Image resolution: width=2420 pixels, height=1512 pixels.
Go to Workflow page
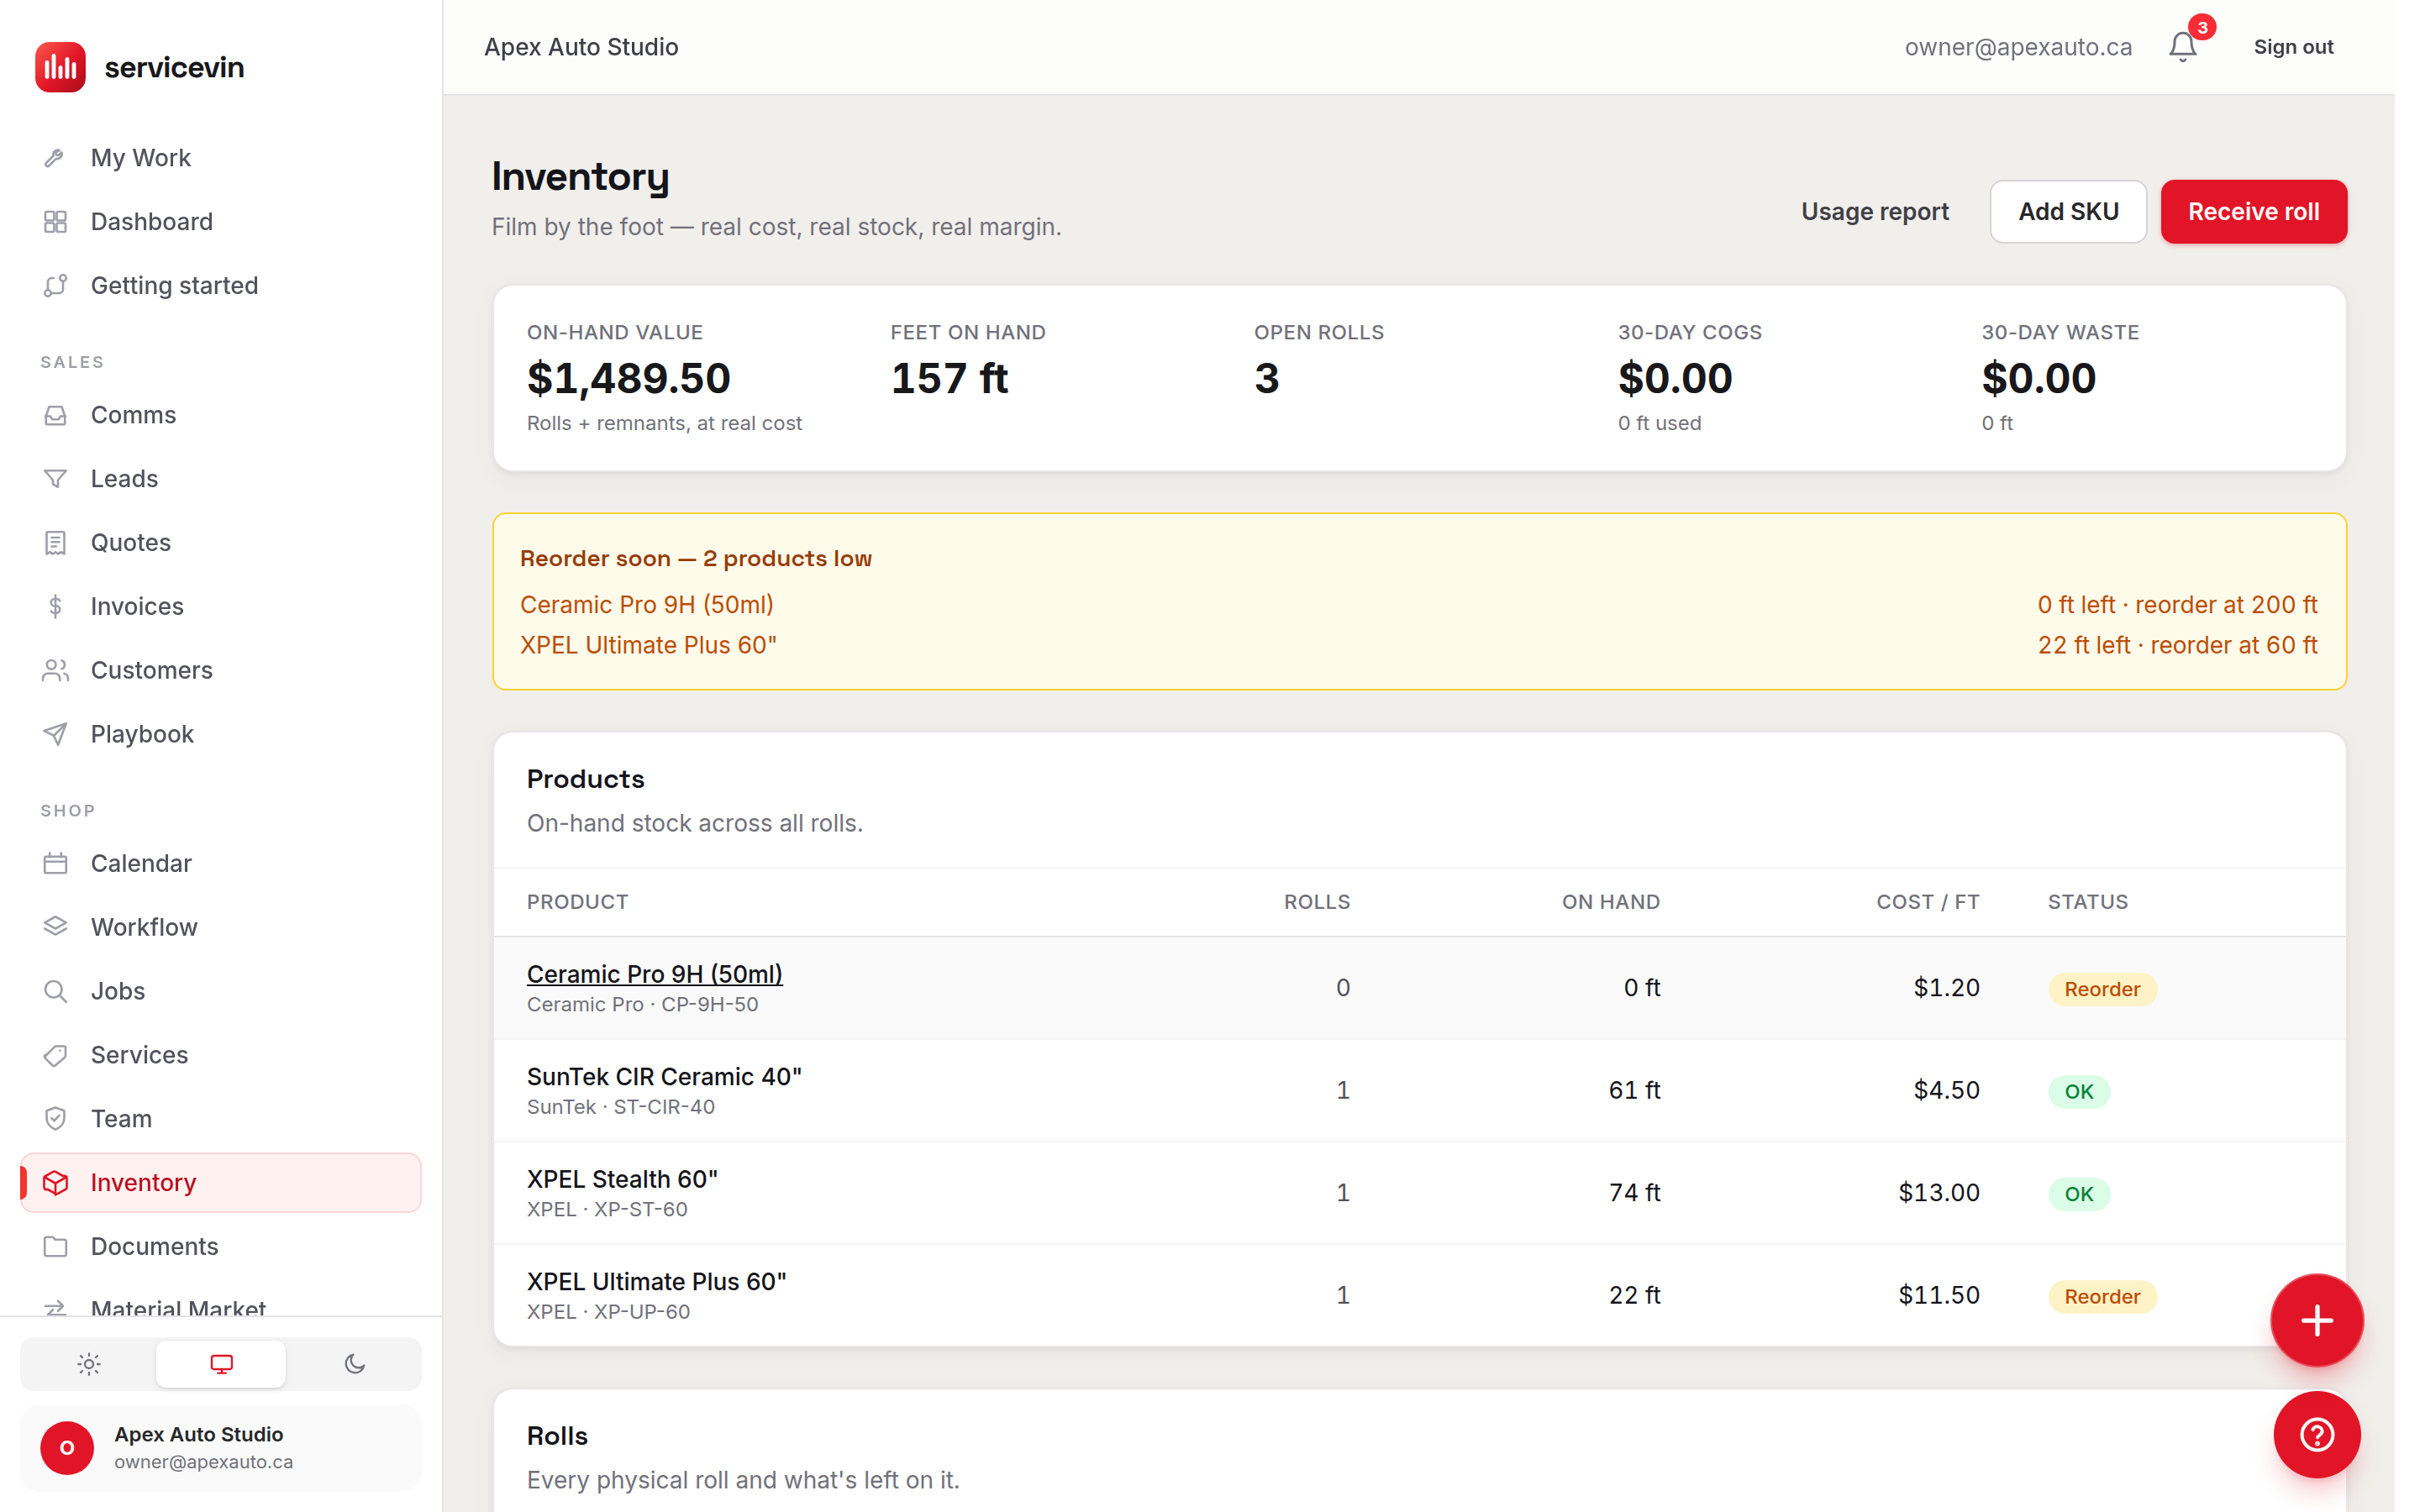point(220,927)
